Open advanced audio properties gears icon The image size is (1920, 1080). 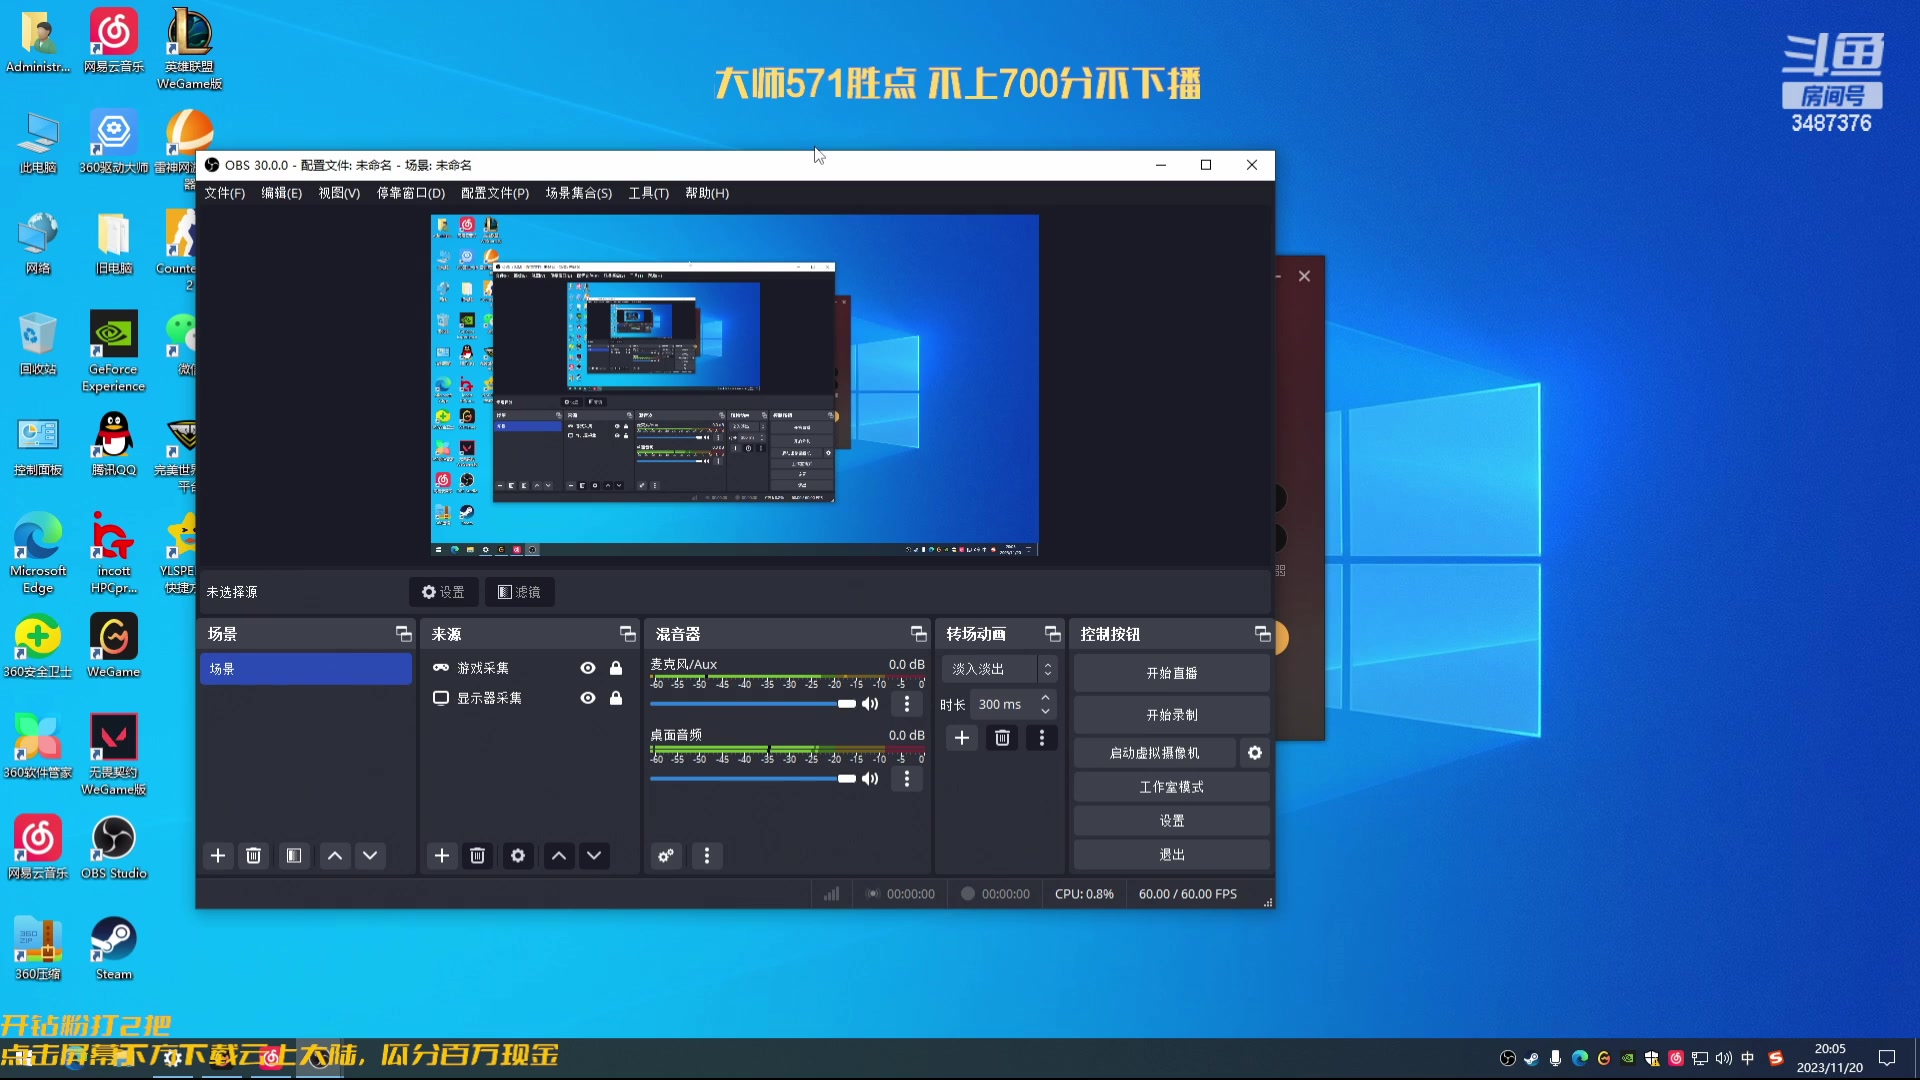click(666, 856)
